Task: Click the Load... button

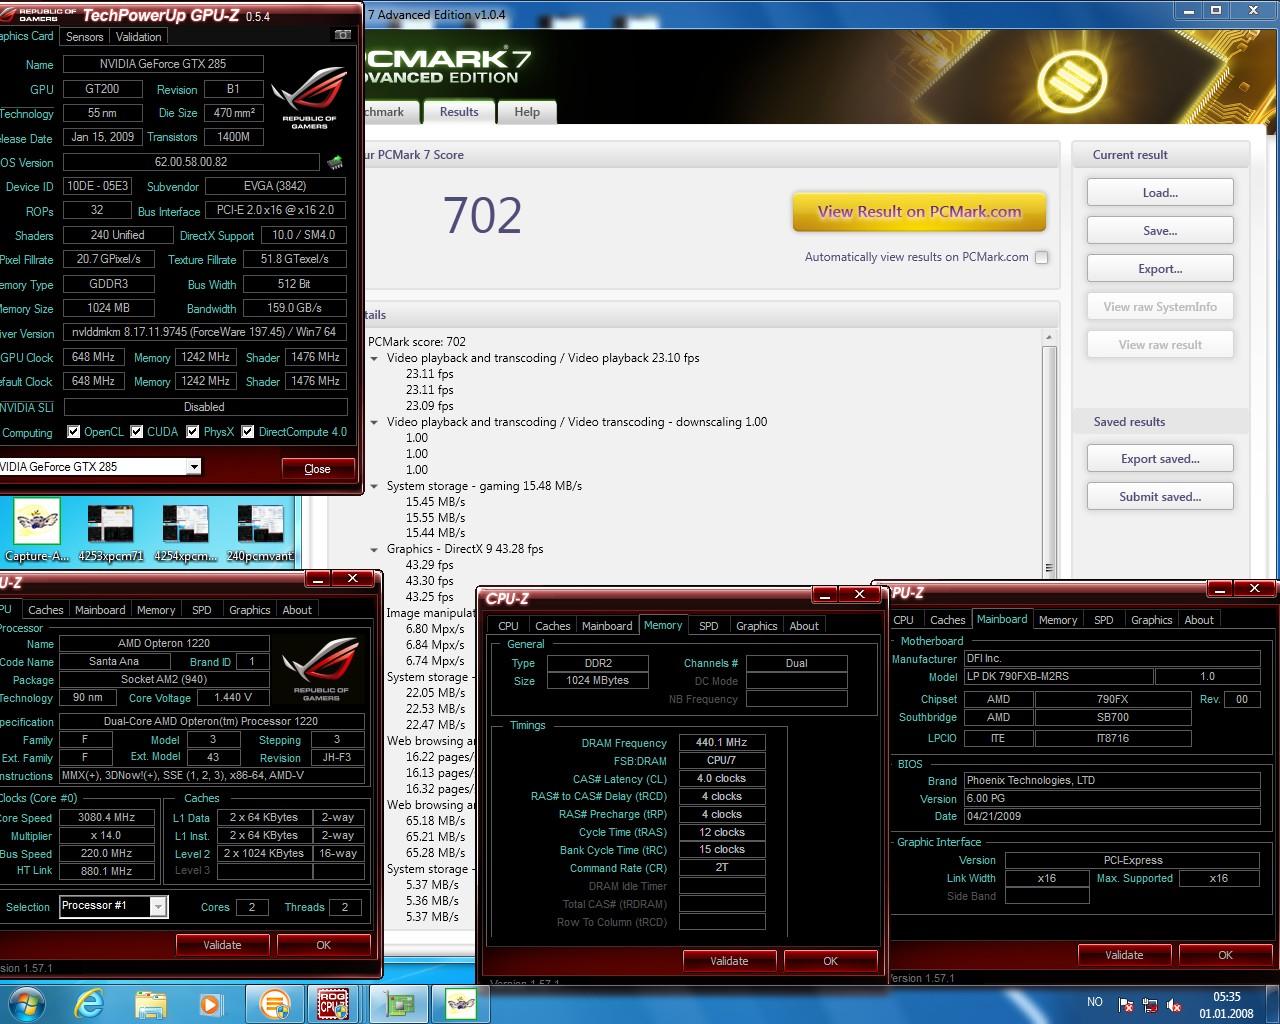Action: [1160, 193]
